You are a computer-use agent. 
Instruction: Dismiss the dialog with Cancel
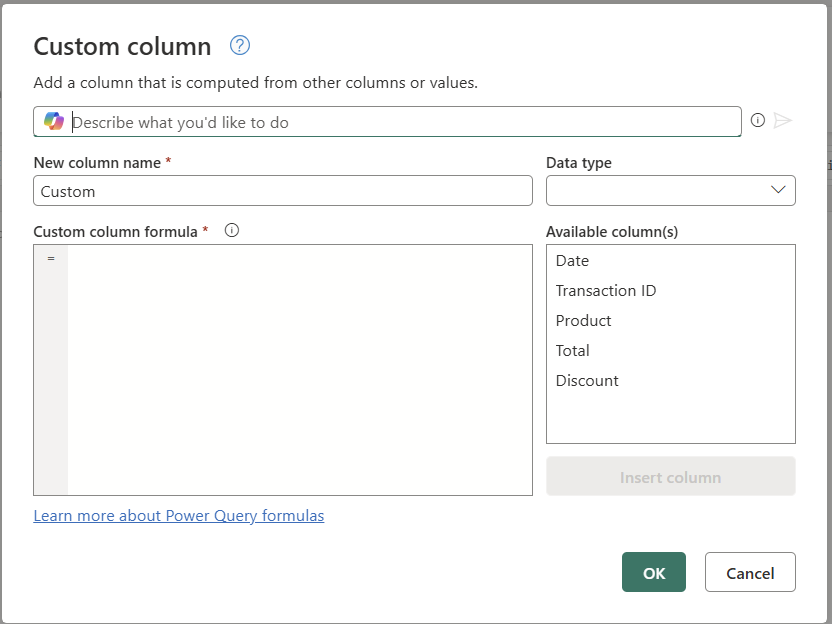click(x=750, y=572)
